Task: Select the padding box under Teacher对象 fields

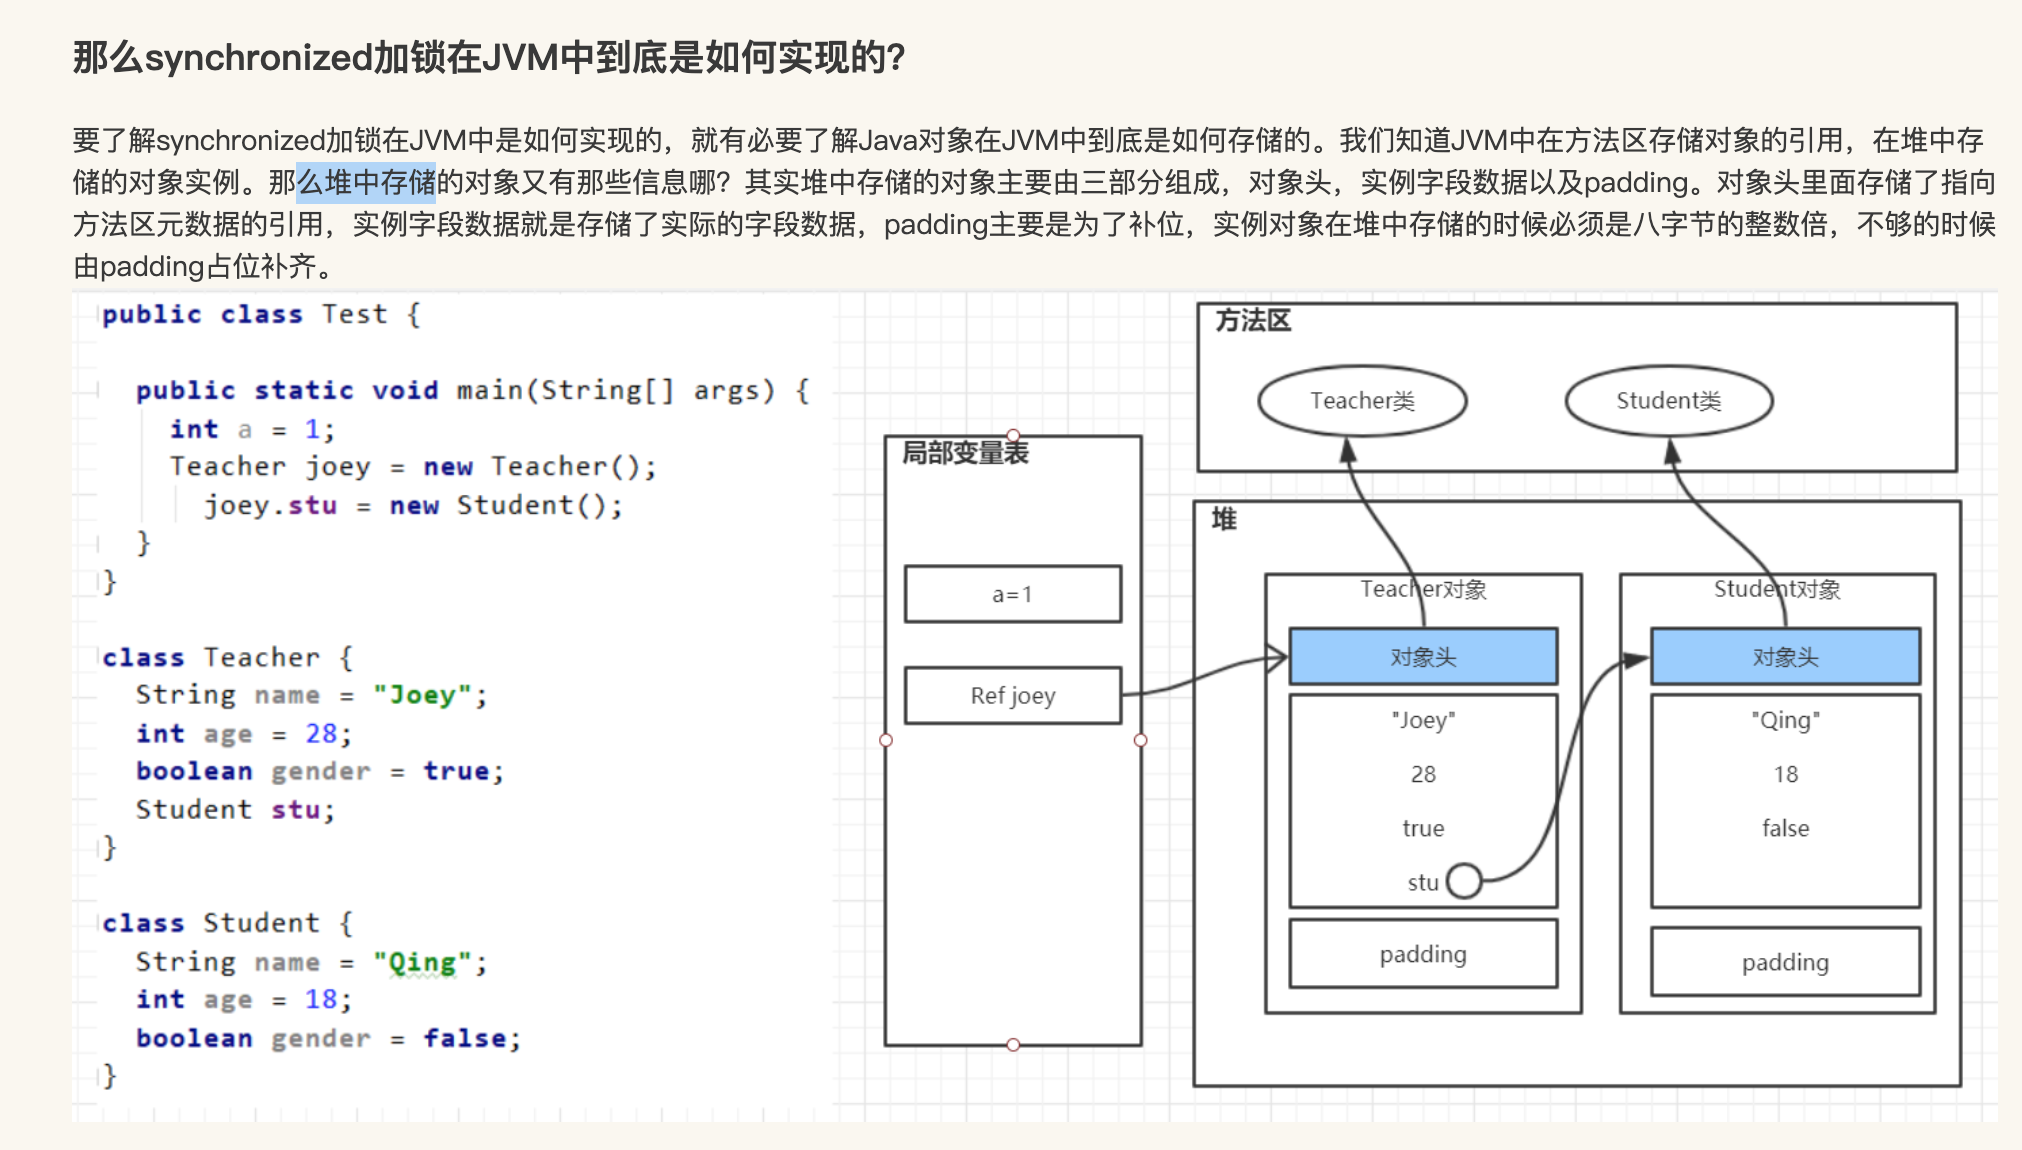Action: pyautogui.click(x=1422, y=954)
